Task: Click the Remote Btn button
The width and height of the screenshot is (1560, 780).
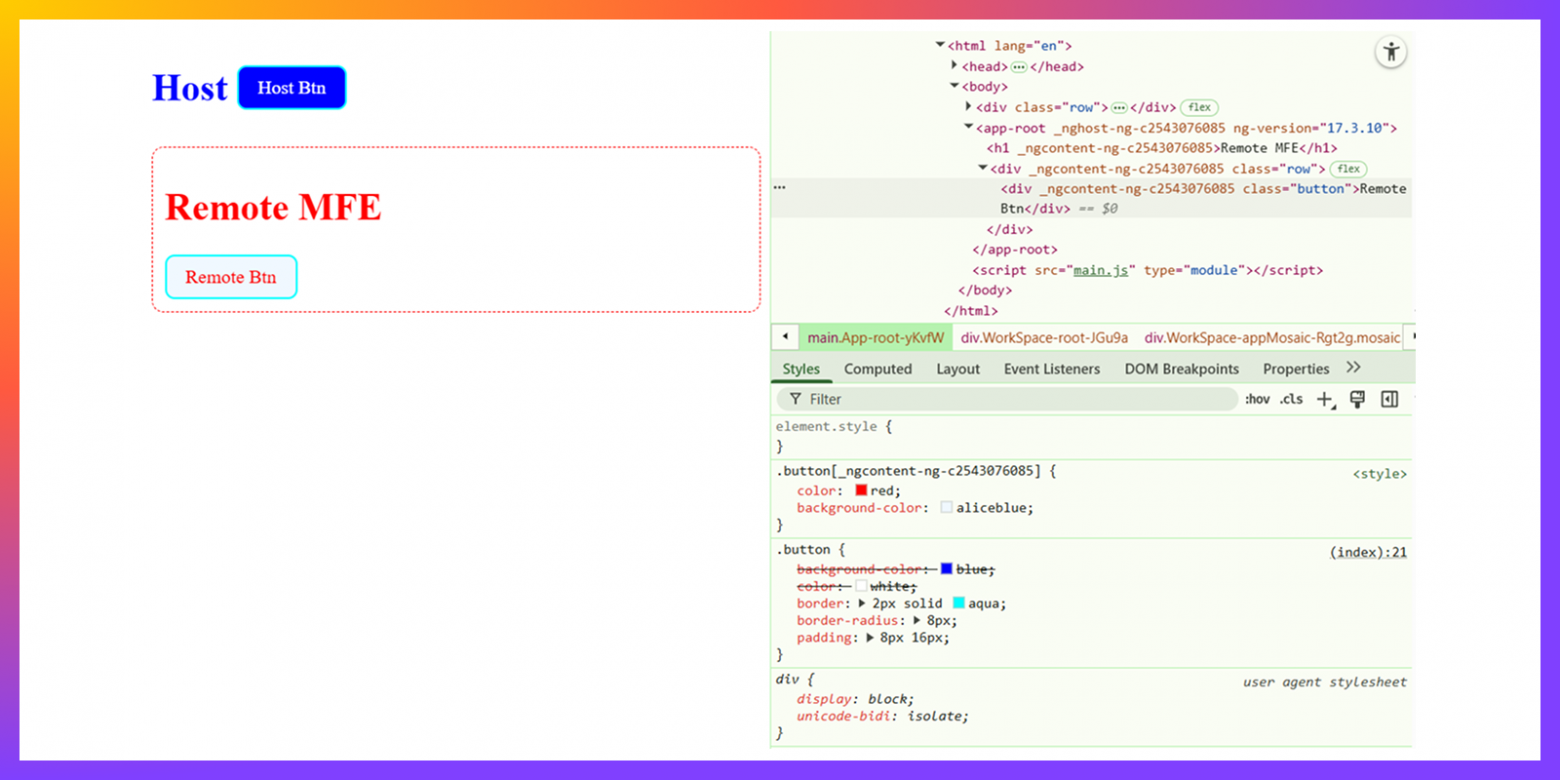Action: [x=231, y=277]
